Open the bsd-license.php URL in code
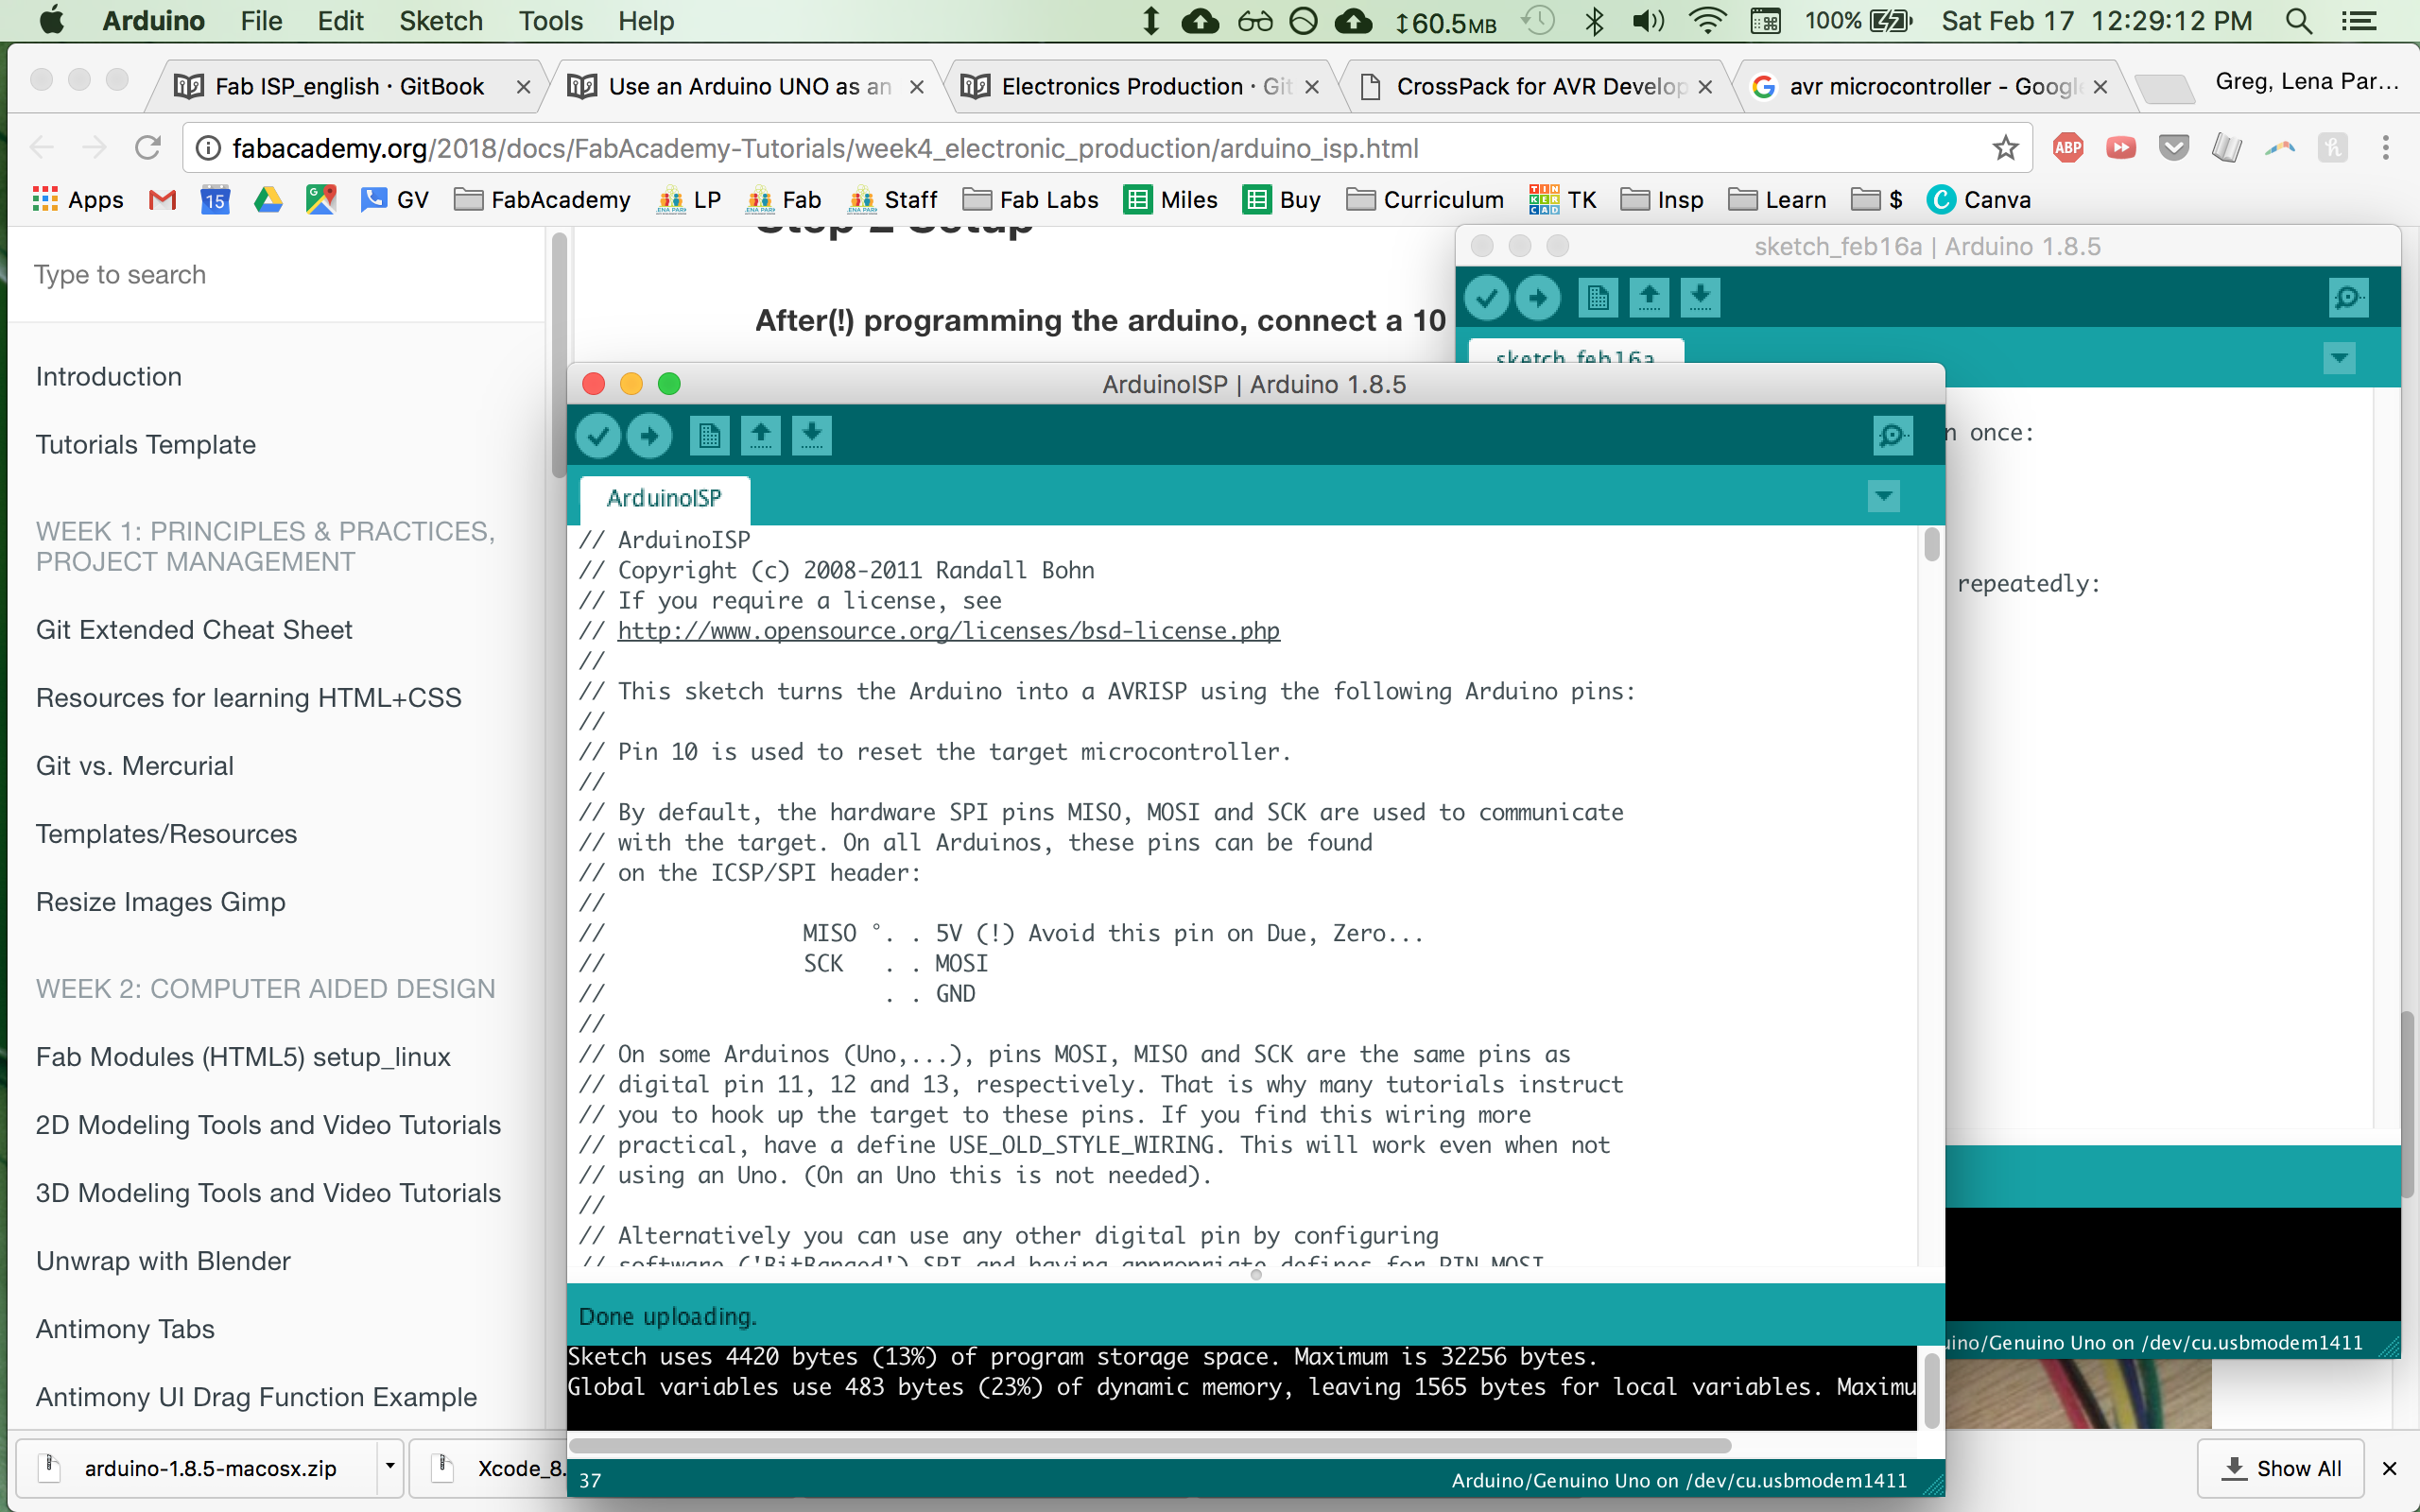2420x1512 pixels. pyautogui.click(x=948, y=631)
